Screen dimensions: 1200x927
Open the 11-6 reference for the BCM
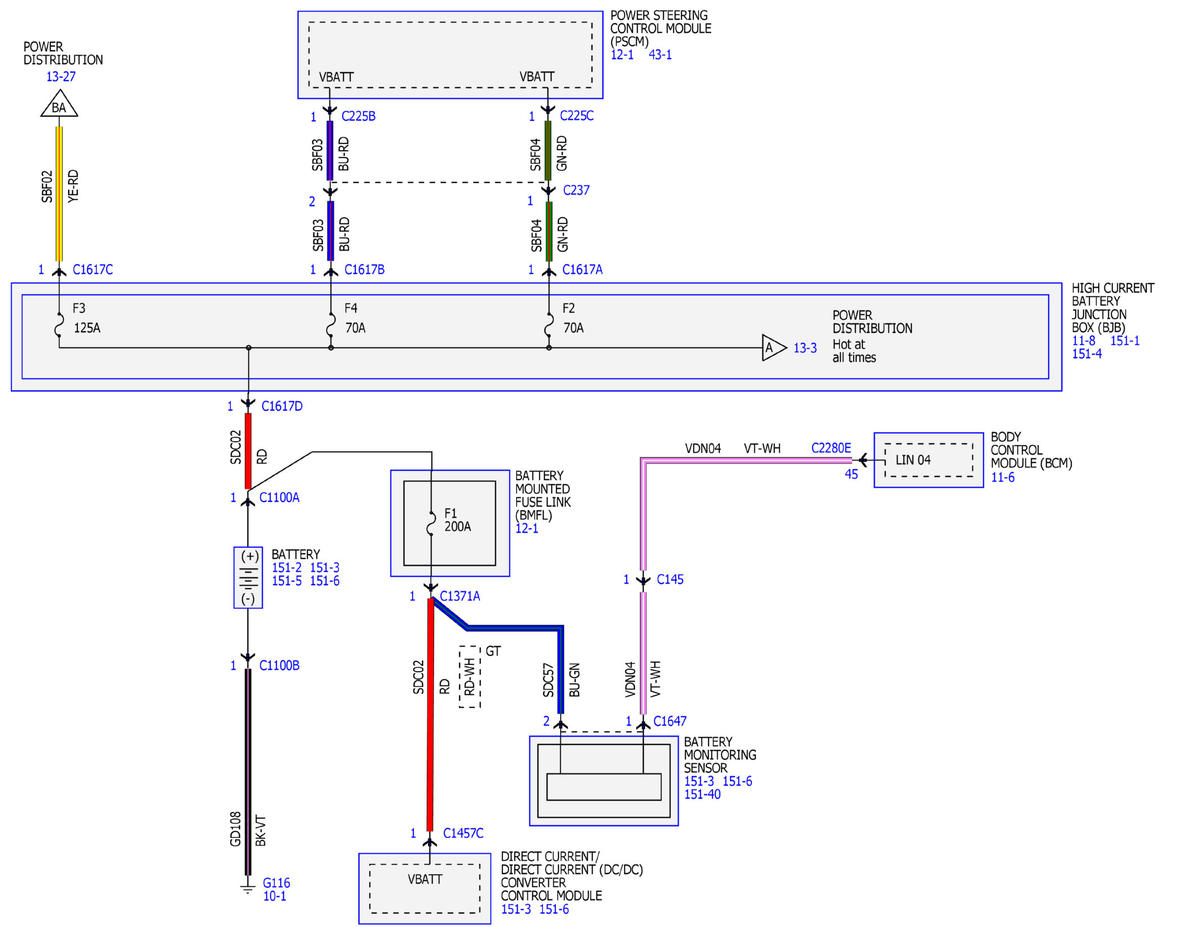(1003, 479)
